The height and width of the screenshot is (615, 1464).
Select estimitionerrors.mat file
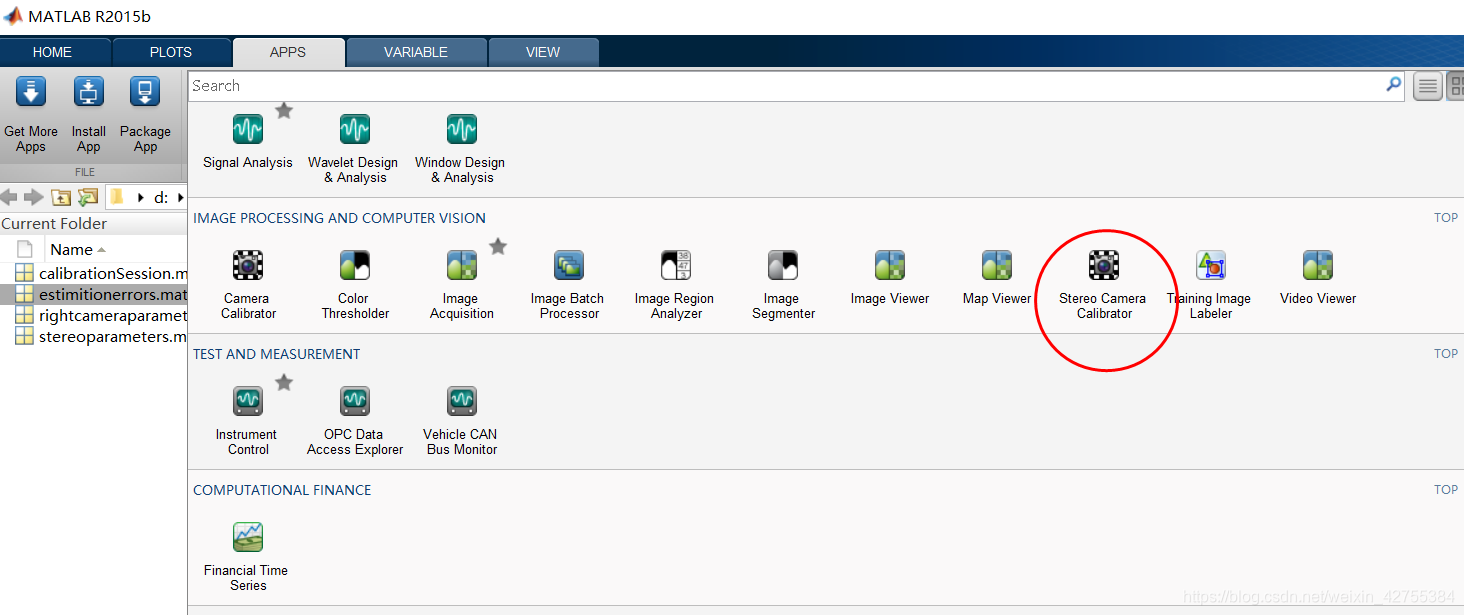[x=94, y=294]
